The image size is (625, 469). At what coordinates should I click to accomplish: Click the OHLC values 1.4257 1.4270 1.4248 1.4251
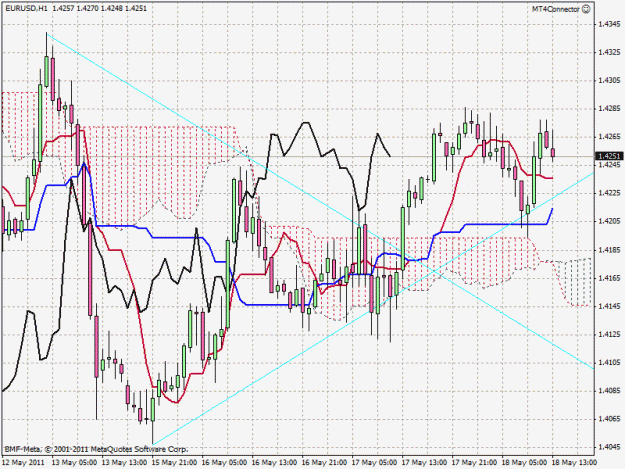(x=99, y=8)
